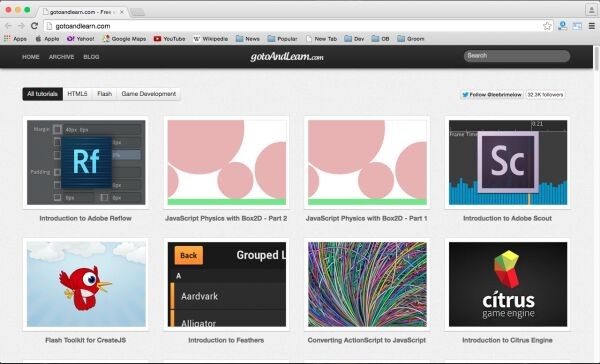Expand the Popular bookmarks folder
The height and width of the screenshot is (364, 600).
click(x=282, y=39)
